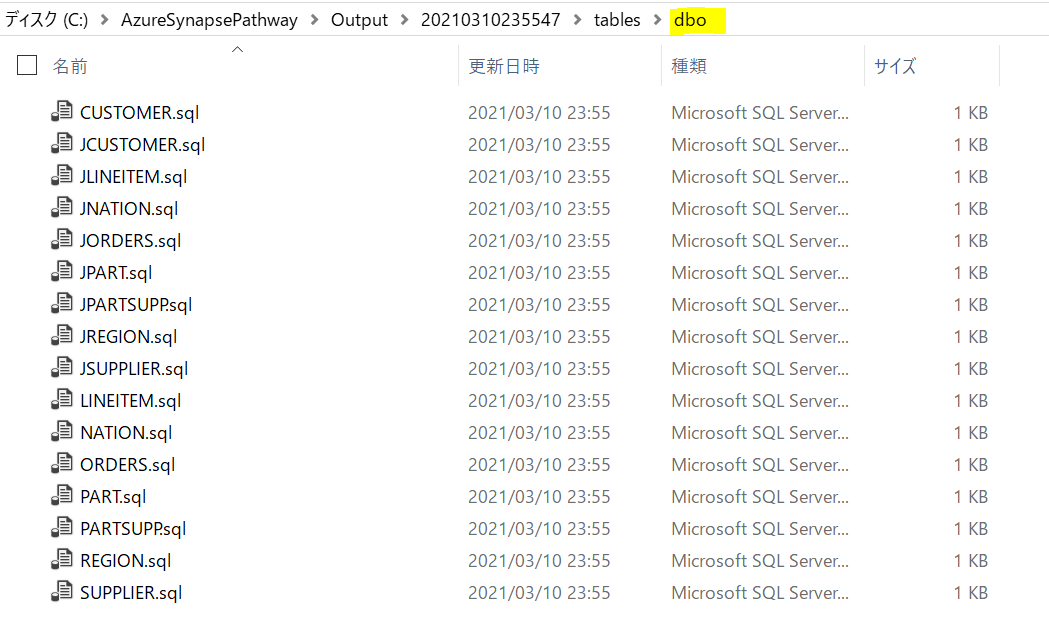Click the type cell of JORDERS.sql
This screenshot has width=1049, height=627.
pos(760,241)
